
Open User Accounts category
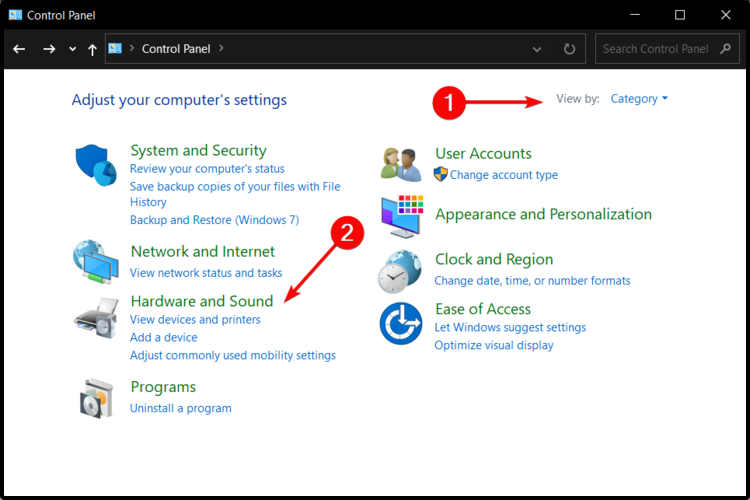pos(483,153)
